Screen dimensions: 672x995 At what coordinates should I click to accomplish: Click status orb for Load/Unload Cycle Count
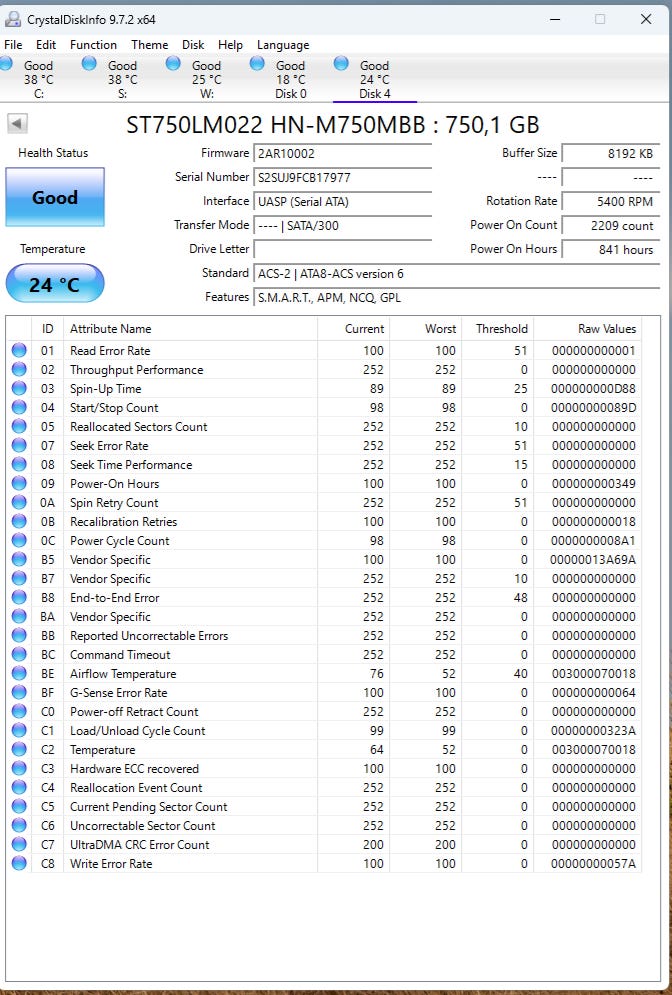click(19, 730)
